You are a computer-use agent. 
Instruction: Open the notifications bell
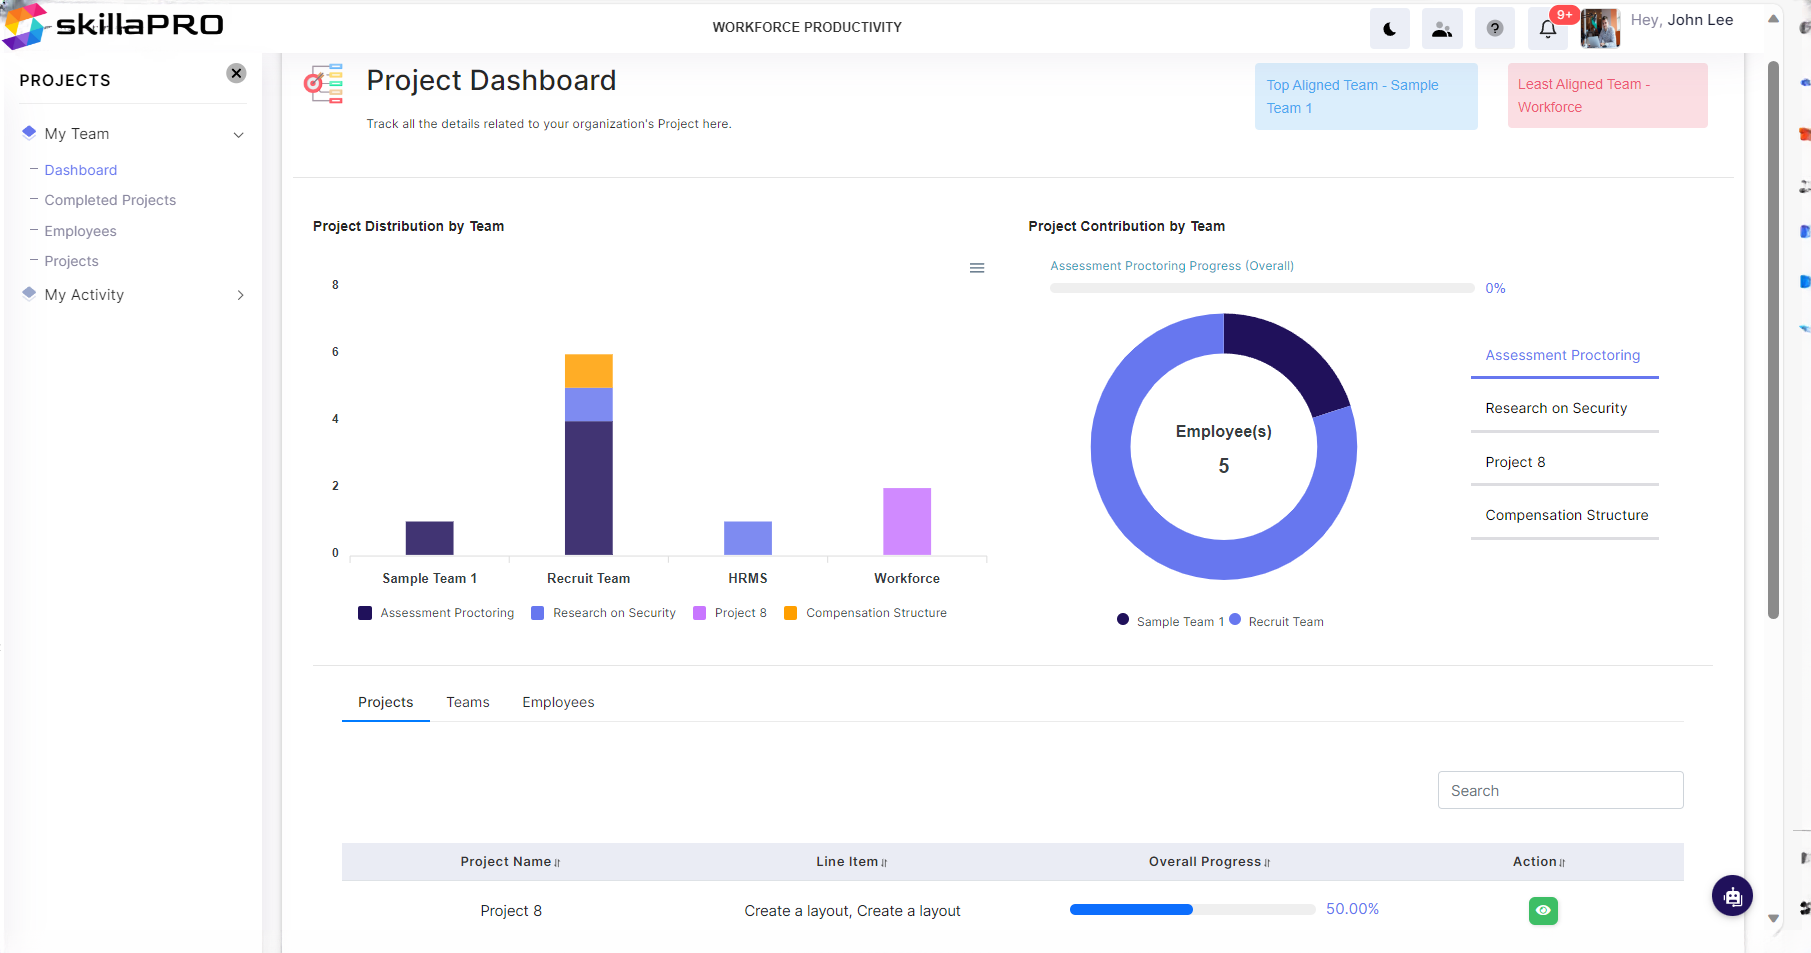click(x=1548, y=29)
